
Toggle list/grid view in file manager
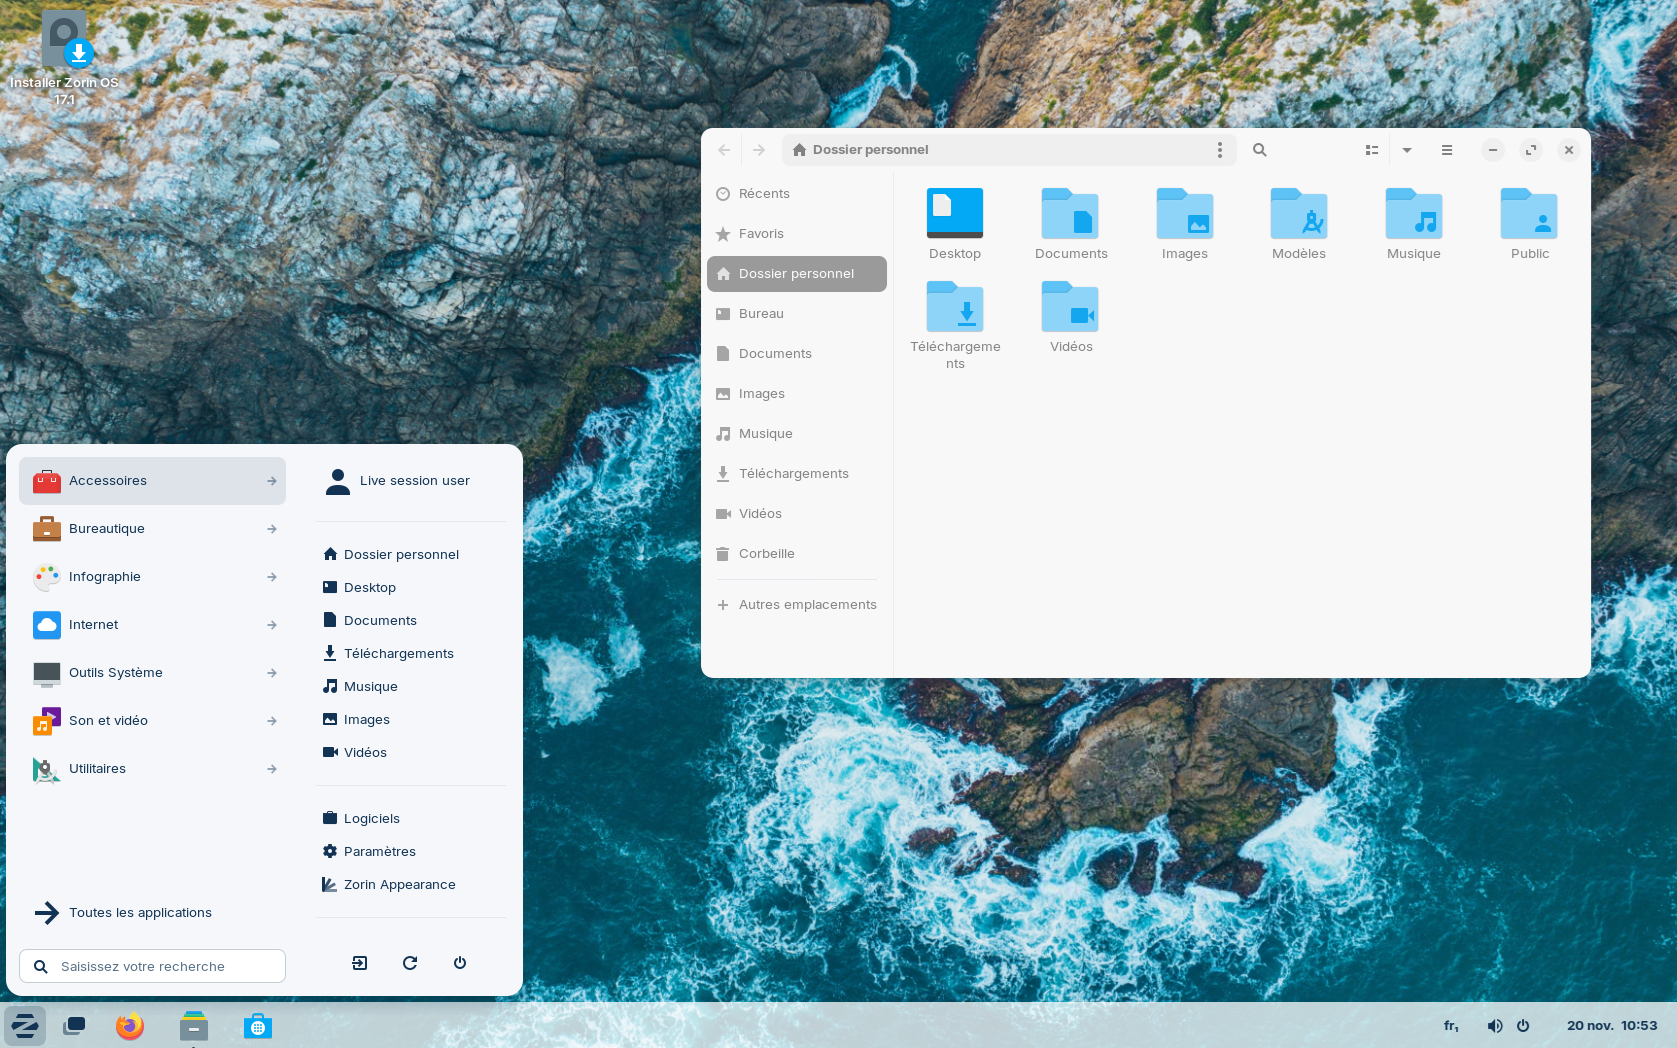(1372, 150)
